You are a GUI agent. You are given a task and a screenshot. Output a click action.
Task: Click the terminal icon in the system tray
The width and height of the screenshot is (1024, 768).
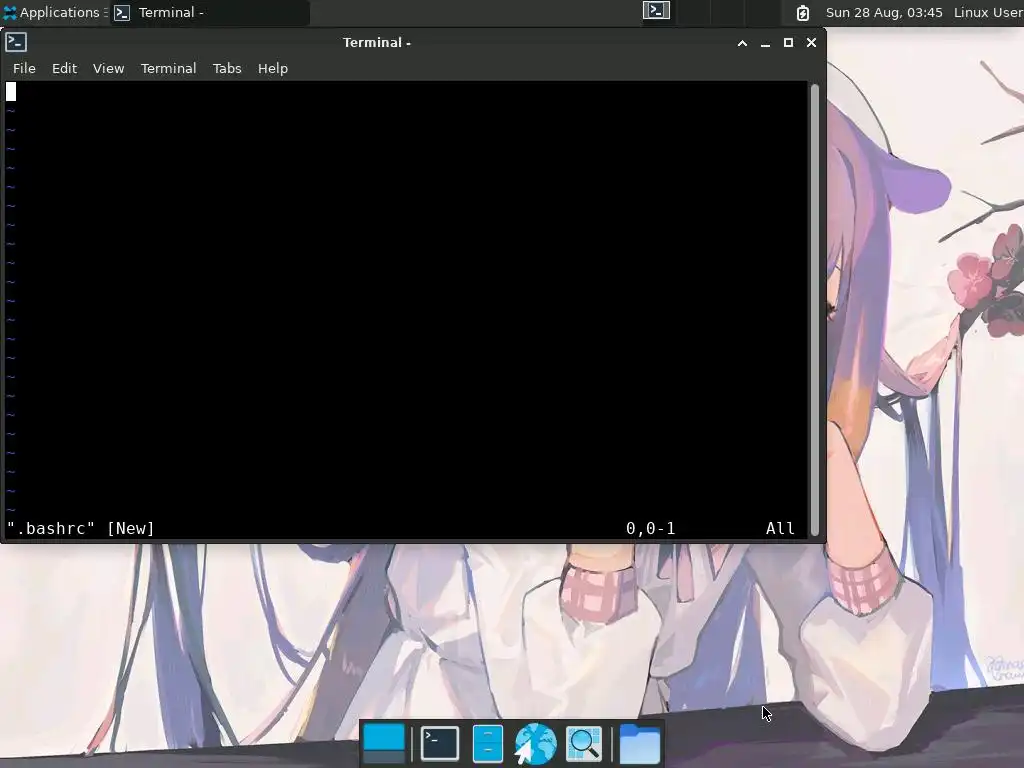coord(656,10)
